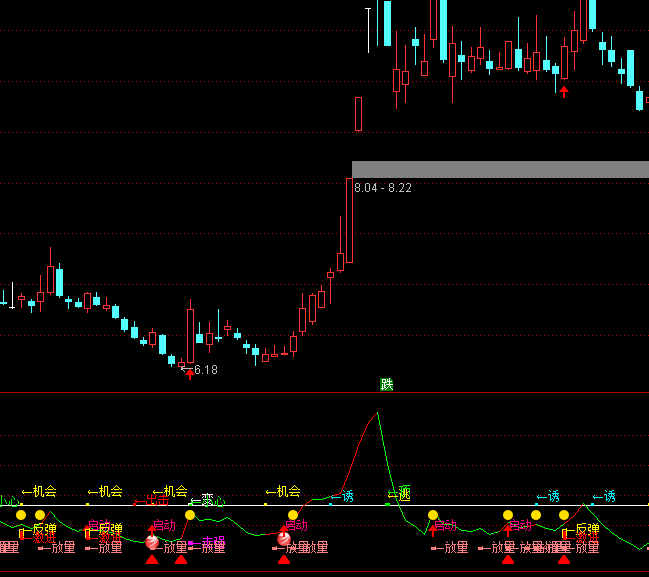Screen dimensions: 649x577
Task: Click the red 出击 signal label
Action: tap(155, 500)
